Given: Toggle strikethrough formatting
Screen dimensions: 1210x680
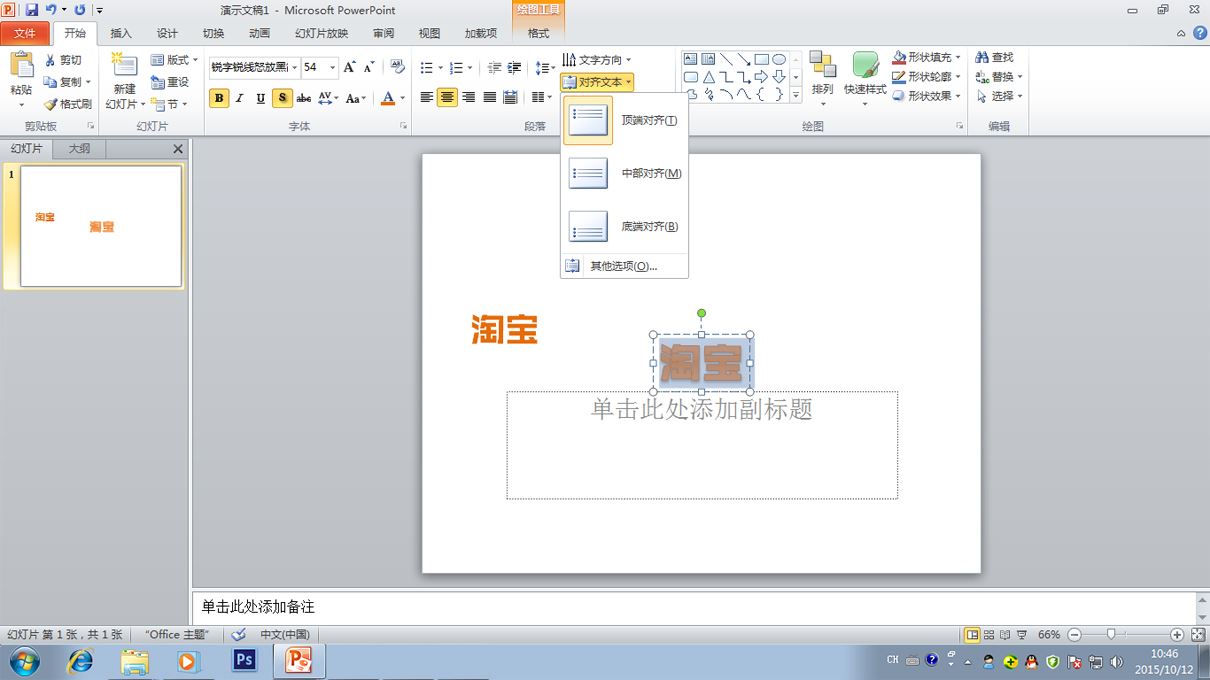Looking at the screenshot, I should point(304,98).
